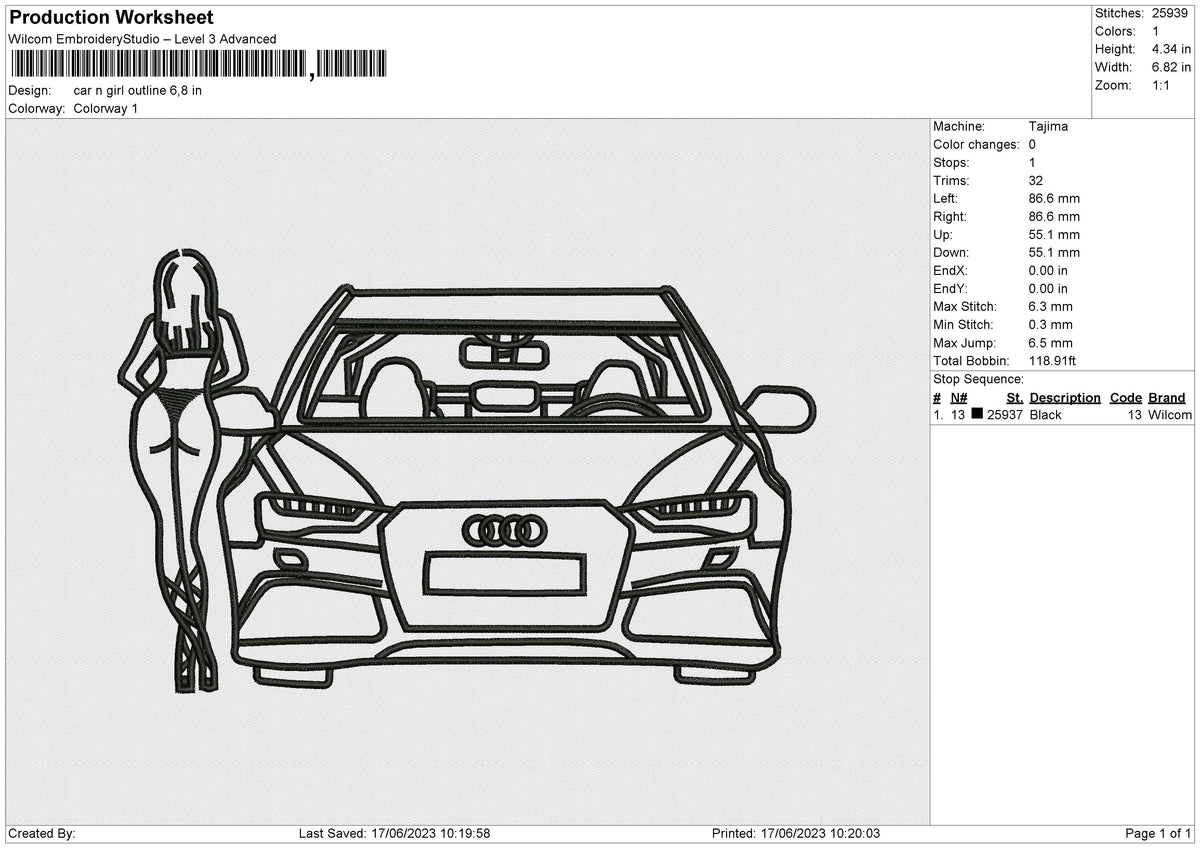Click the 'EndY:' label
This screenshot has width=1200, height=848.
click(951, 288)
